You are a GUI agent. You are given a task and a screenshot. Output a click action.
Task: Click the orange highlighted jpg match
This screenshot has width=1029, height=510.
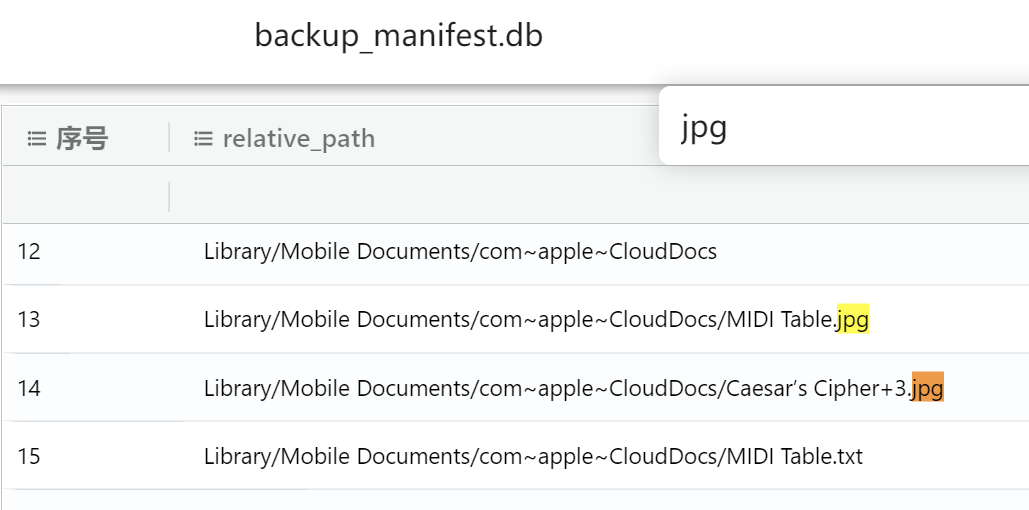(x=927, y=388)
